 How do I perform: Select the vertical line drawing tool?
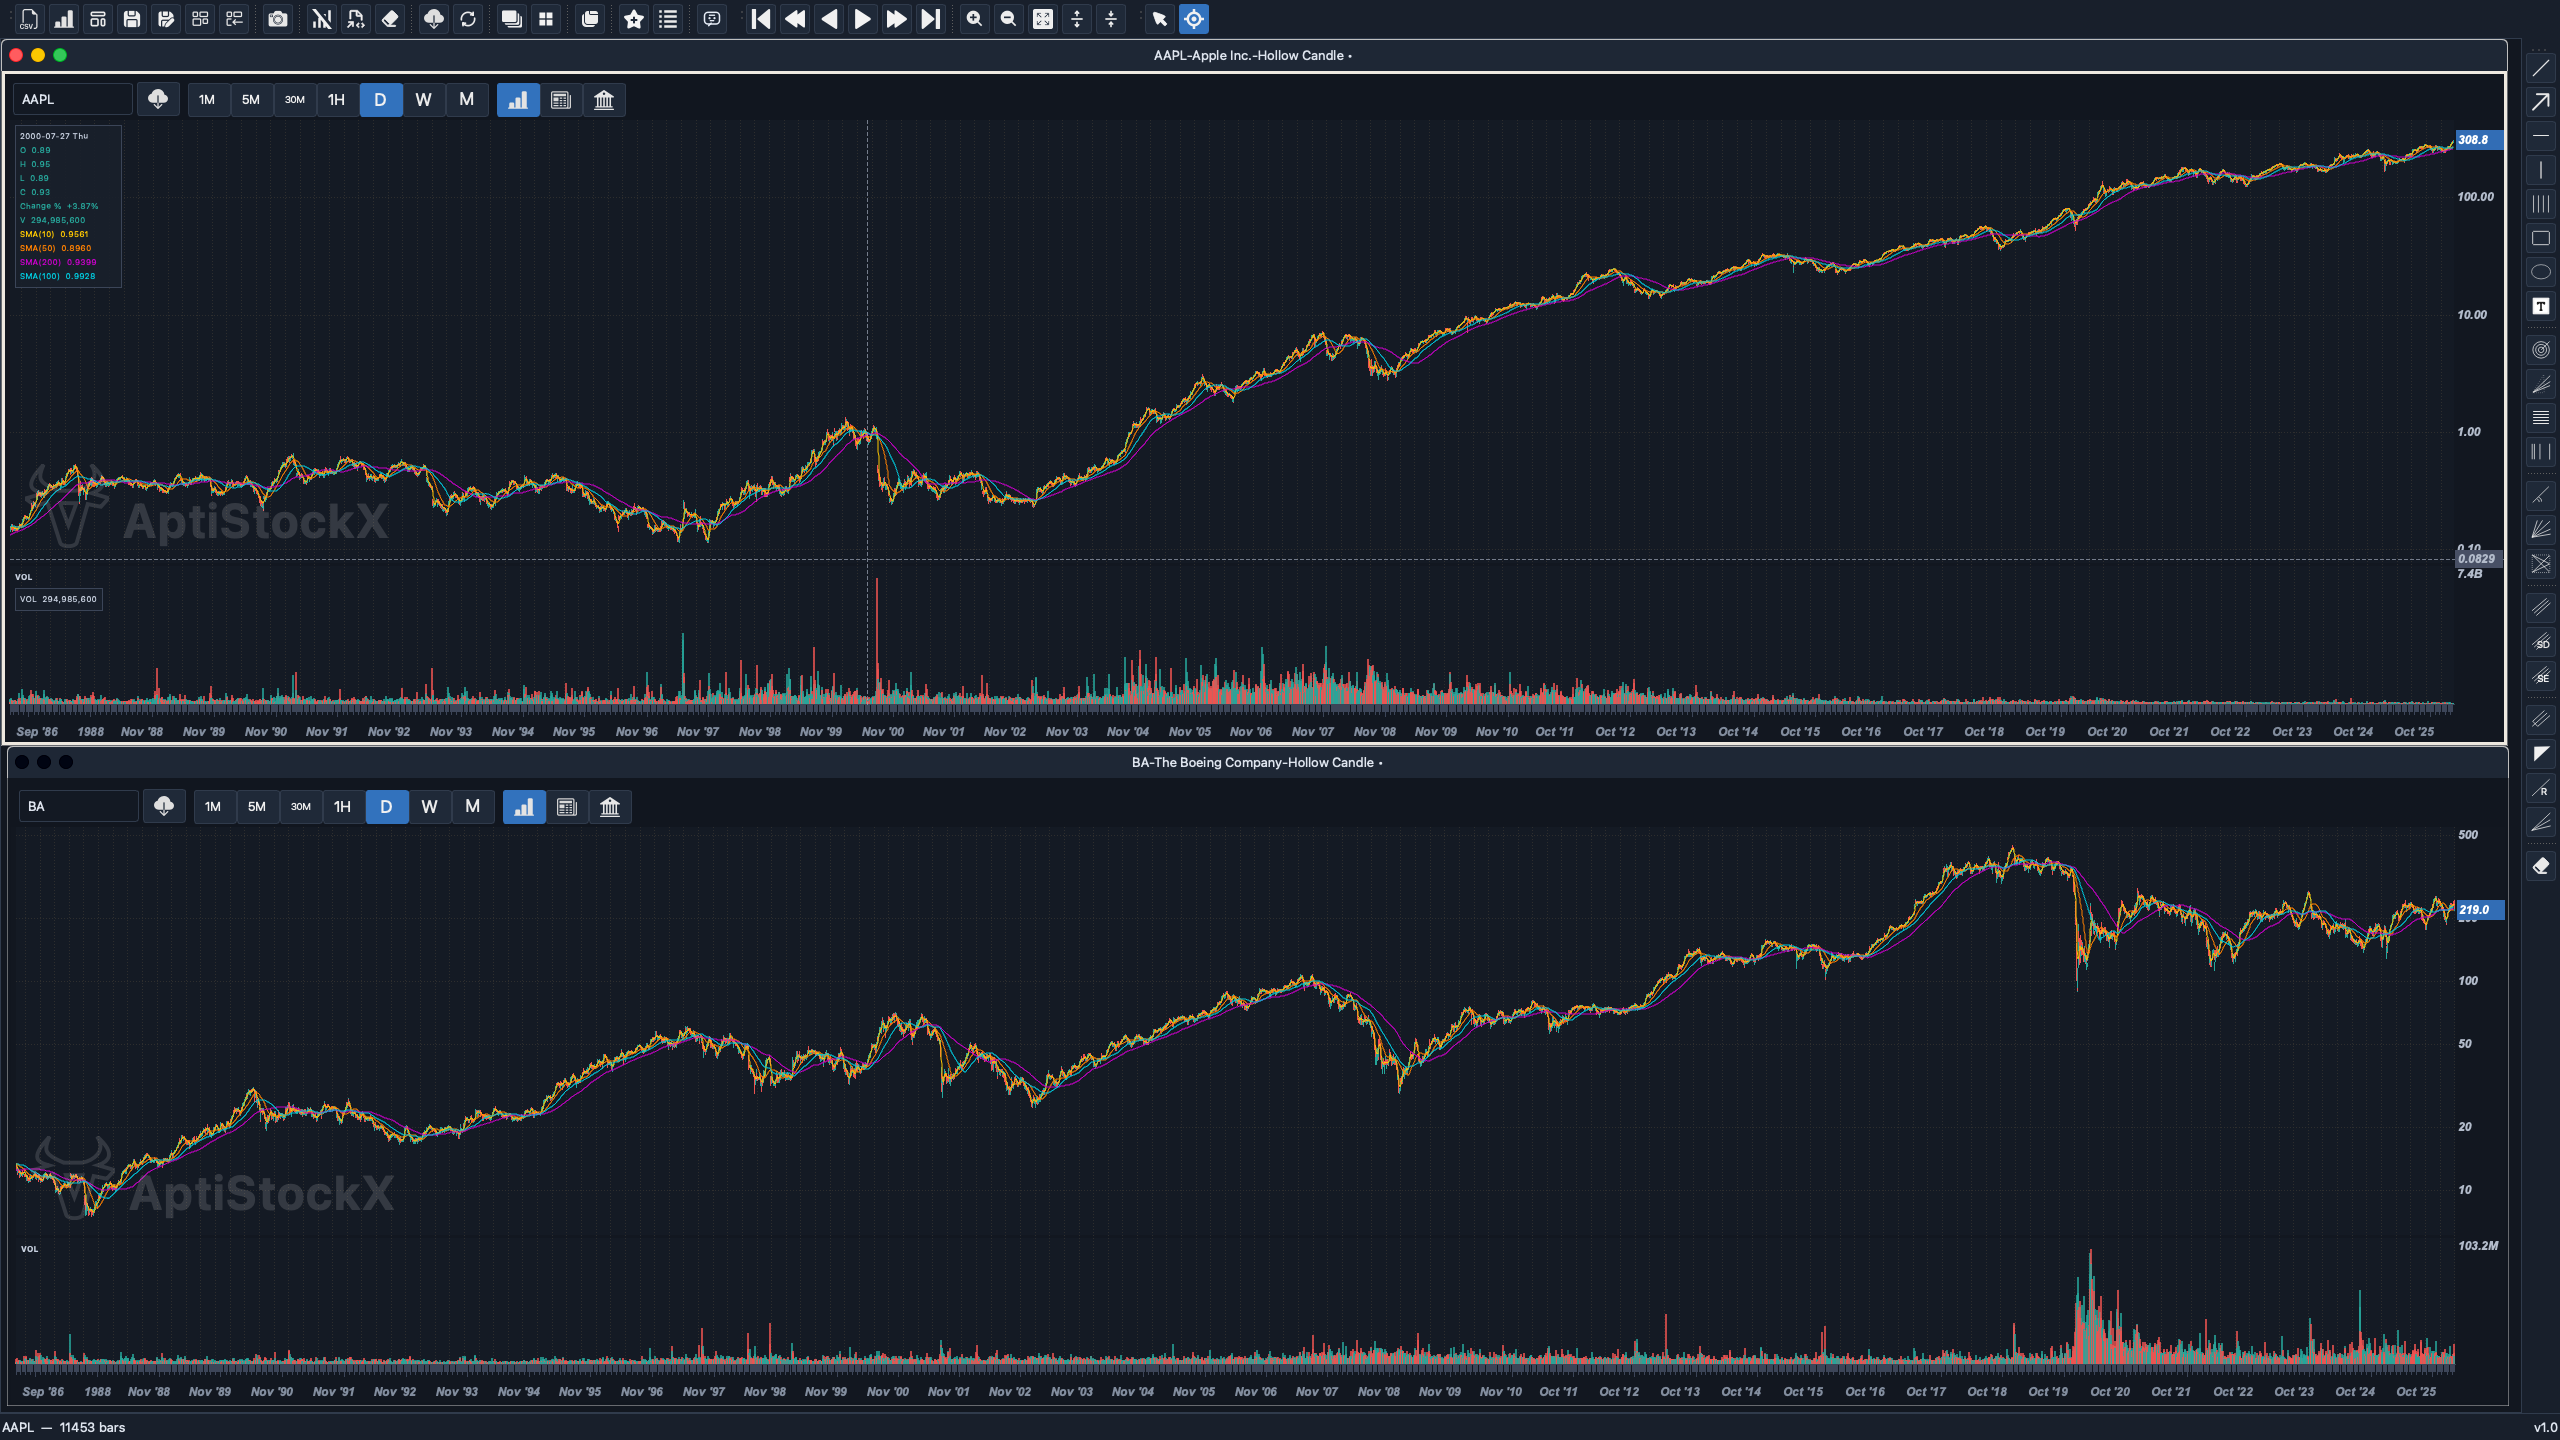(x=2540, y=170)
